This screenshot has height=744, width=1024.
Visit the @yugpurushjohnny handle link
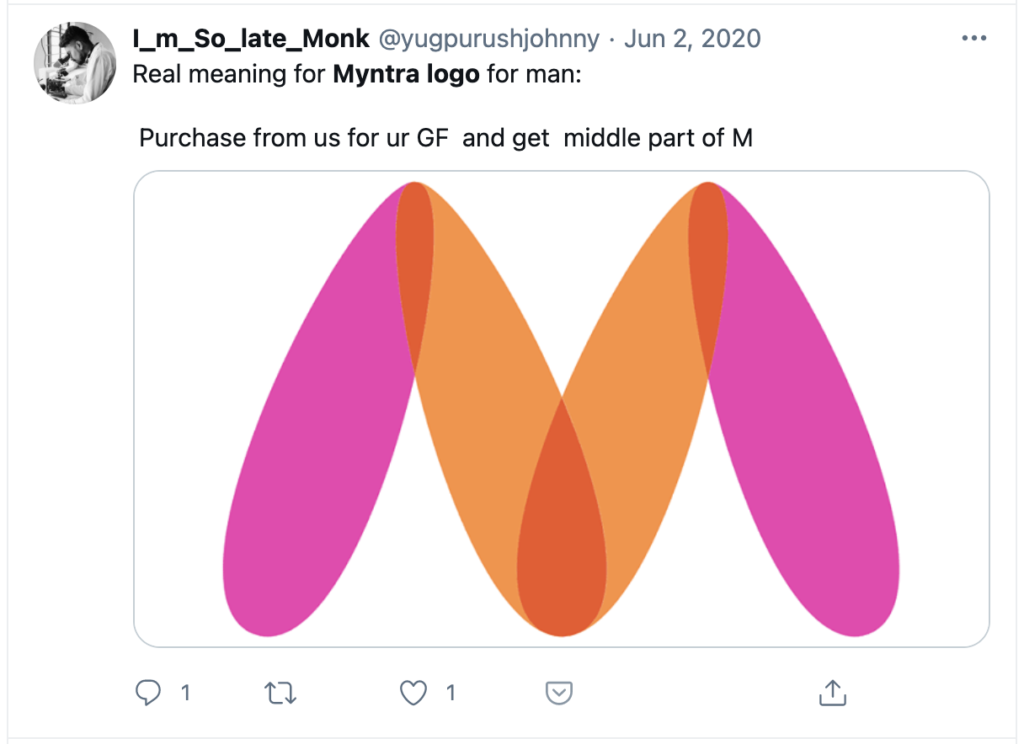[488, 39]
